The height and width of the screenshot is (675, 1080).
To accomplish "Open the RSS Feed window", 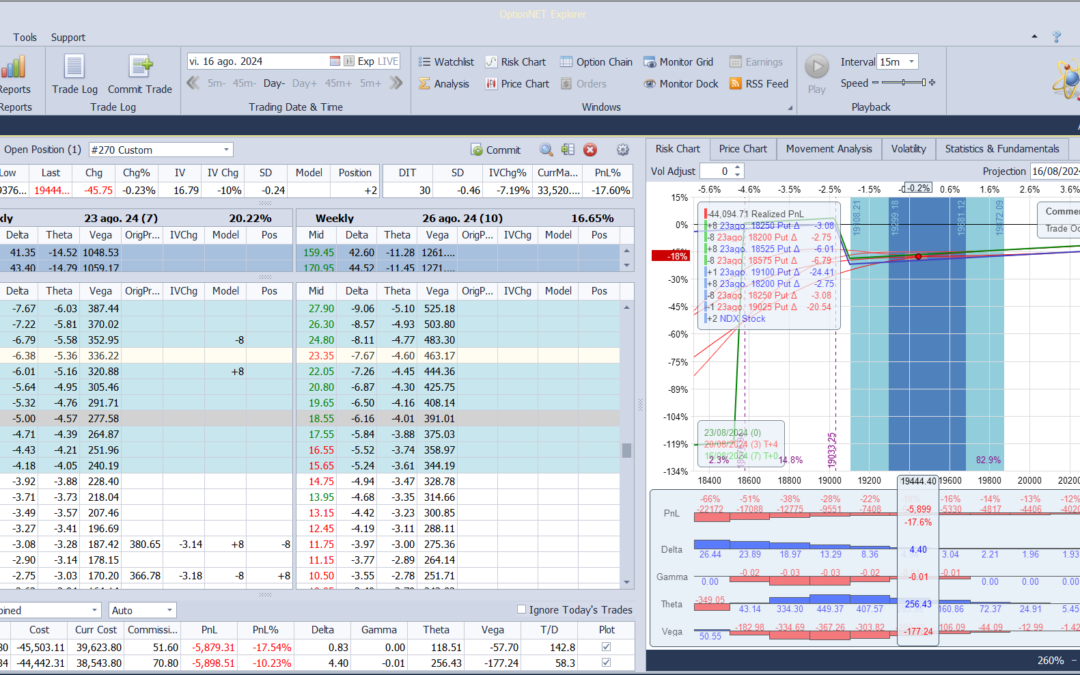I will coord(759,83).
